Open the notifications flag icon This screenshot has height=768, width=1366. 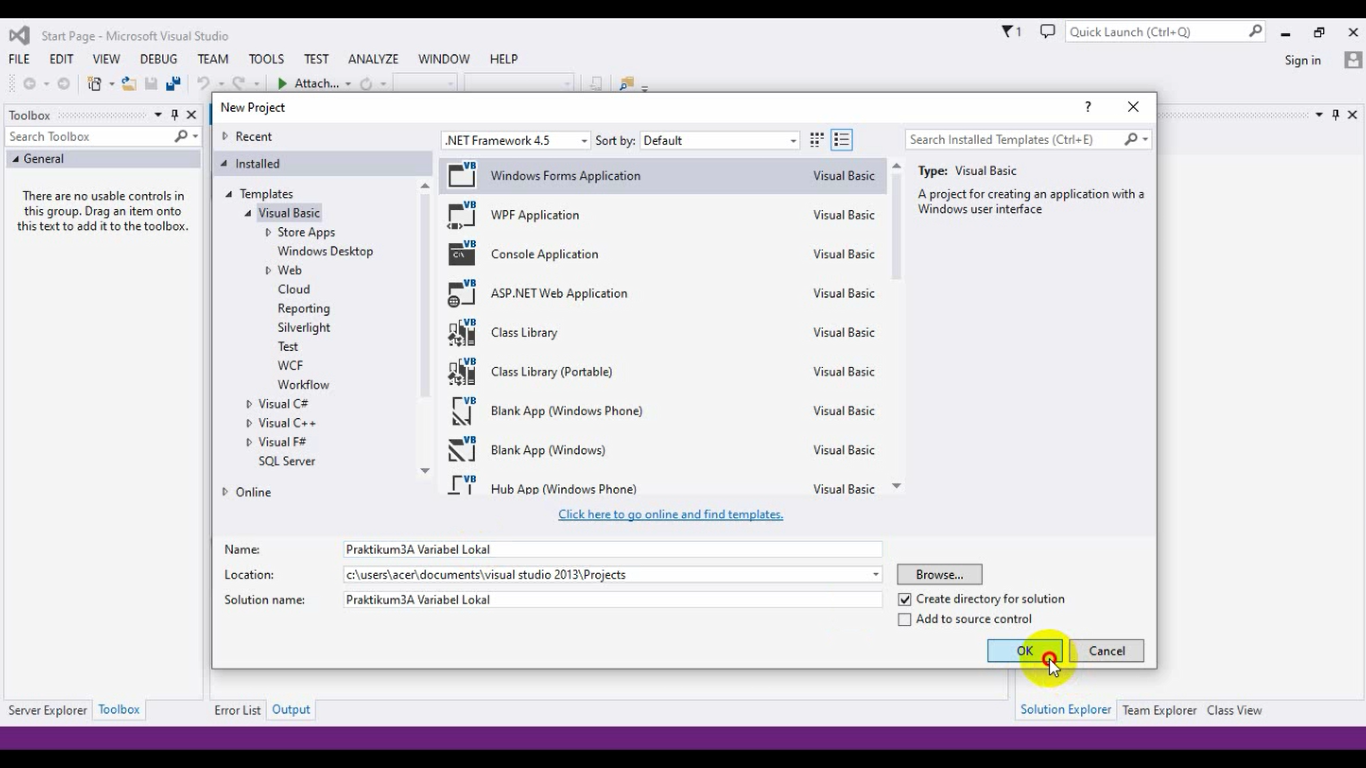click(1011, 32)
